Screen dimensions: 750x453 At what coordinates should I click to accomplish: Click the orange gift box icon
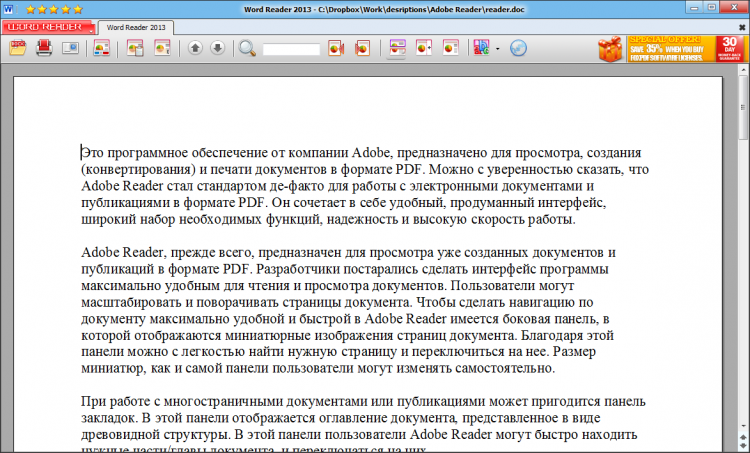pos(611,49)
